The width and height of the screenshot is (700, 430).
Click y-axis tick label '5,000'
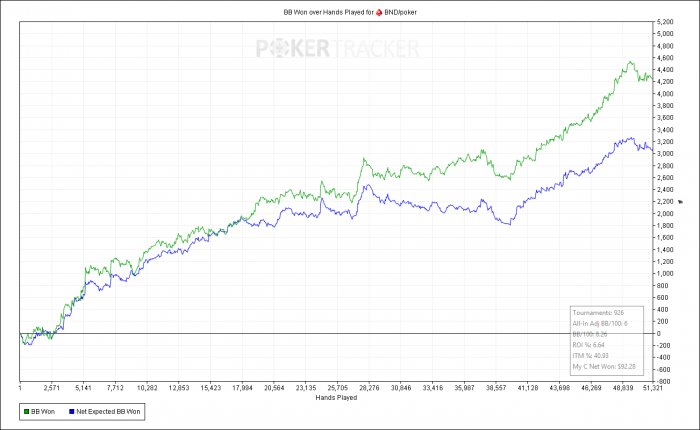pos(665,34)
